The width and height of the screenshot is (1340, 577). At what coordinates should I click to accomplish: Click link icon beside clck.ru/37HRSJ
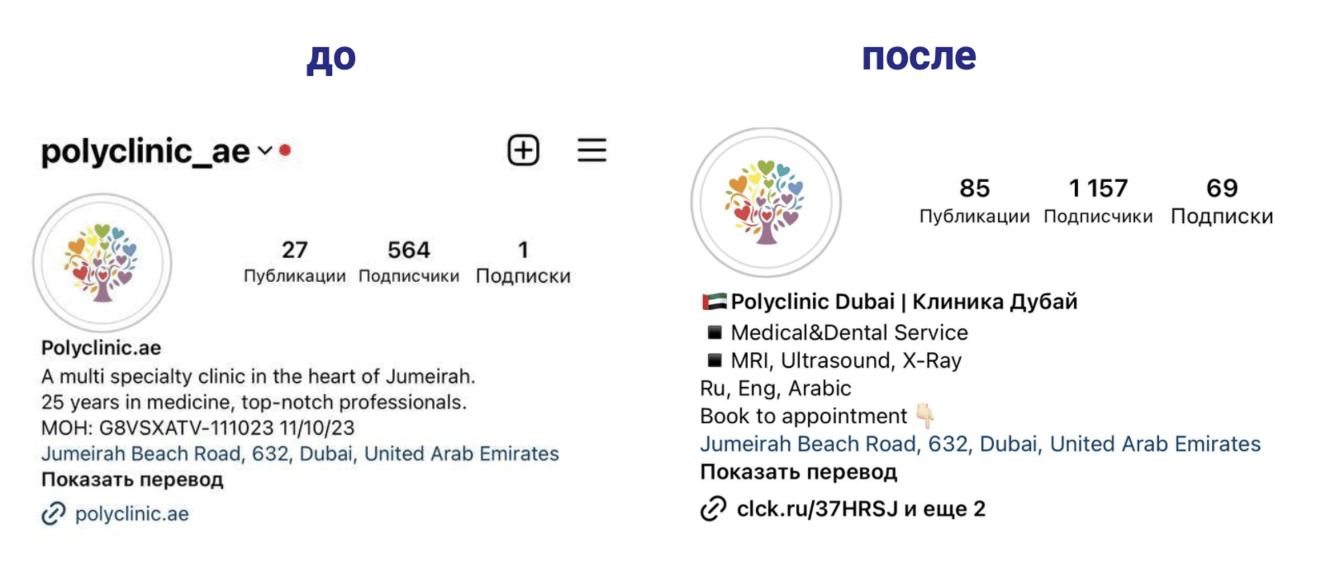click(x=713, y=509)
